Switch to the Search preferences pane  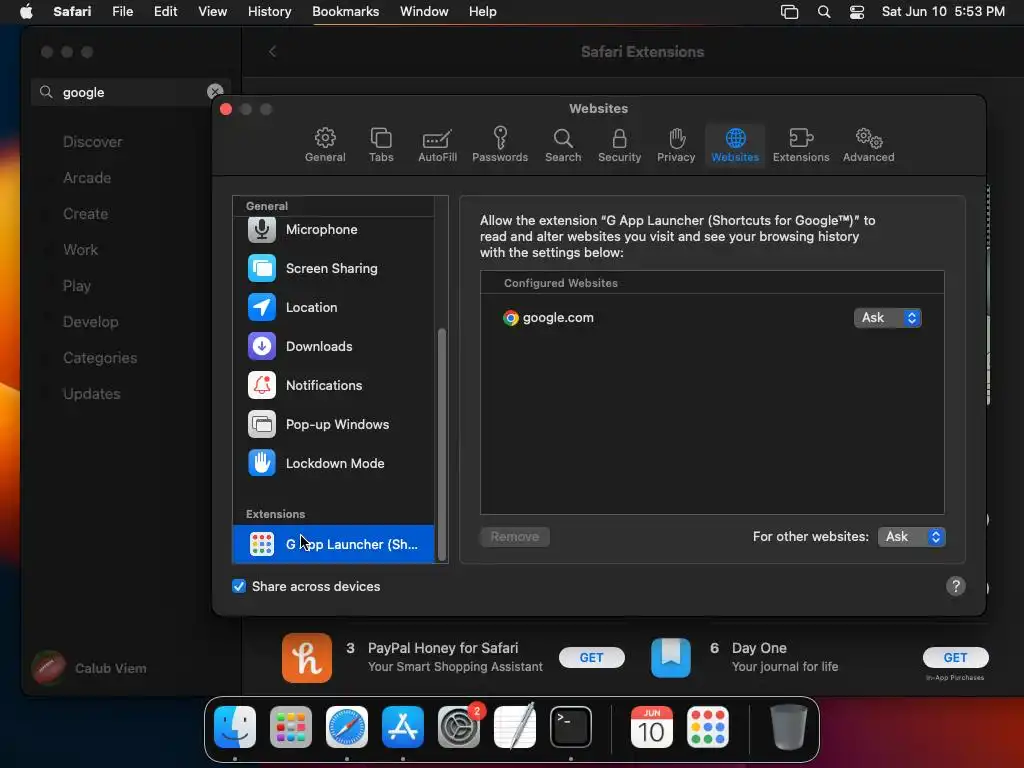(x=563, y=145)
